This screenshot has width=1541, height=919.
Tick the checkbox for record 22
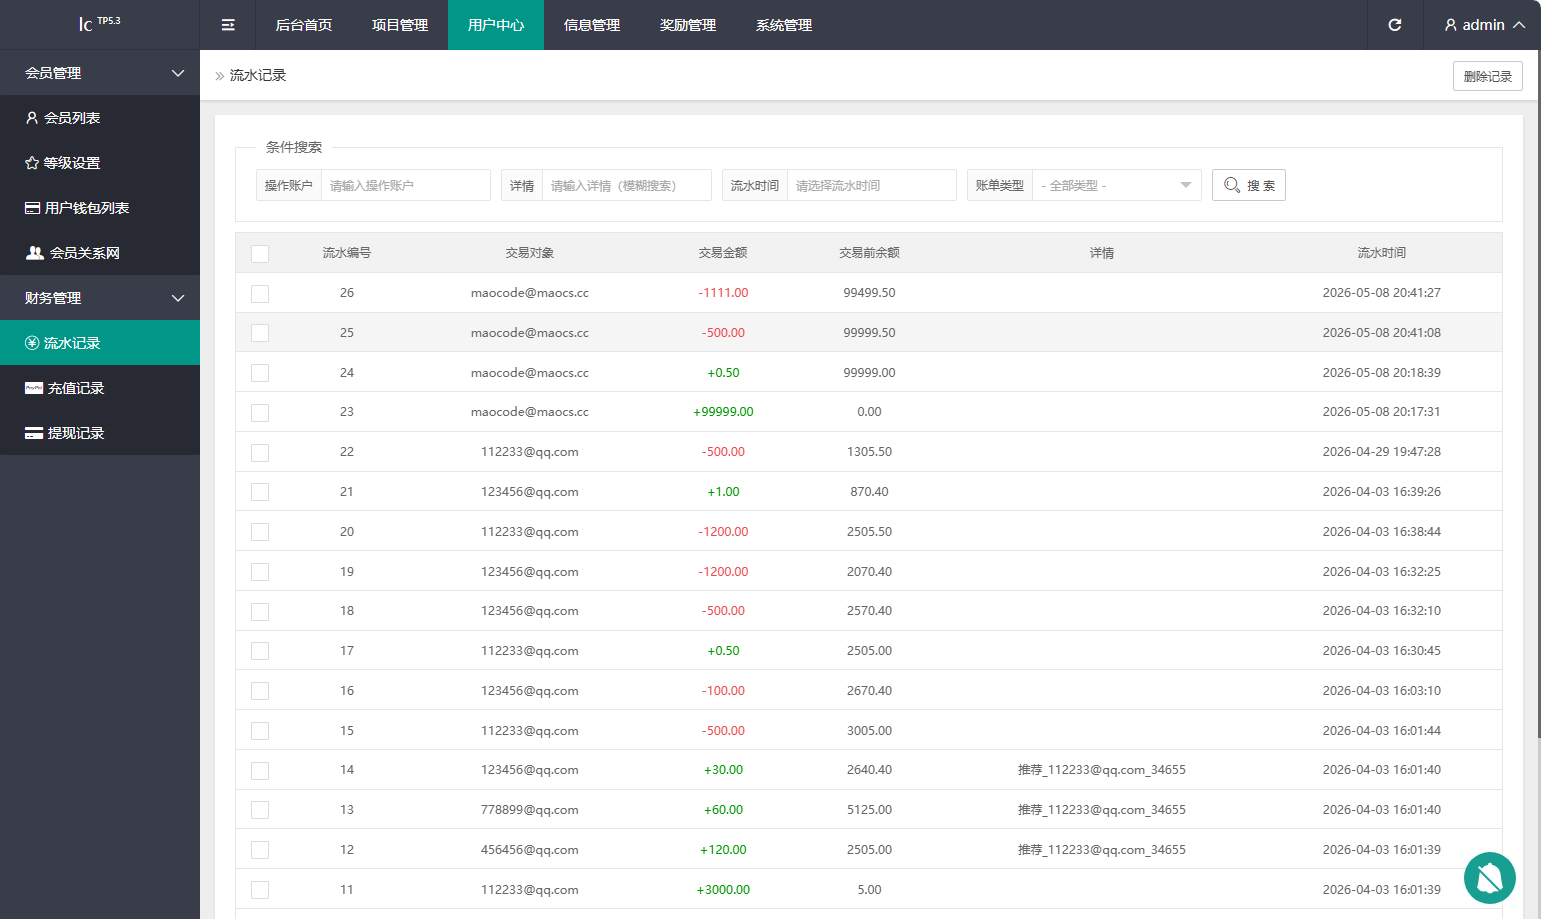point(260,452)
